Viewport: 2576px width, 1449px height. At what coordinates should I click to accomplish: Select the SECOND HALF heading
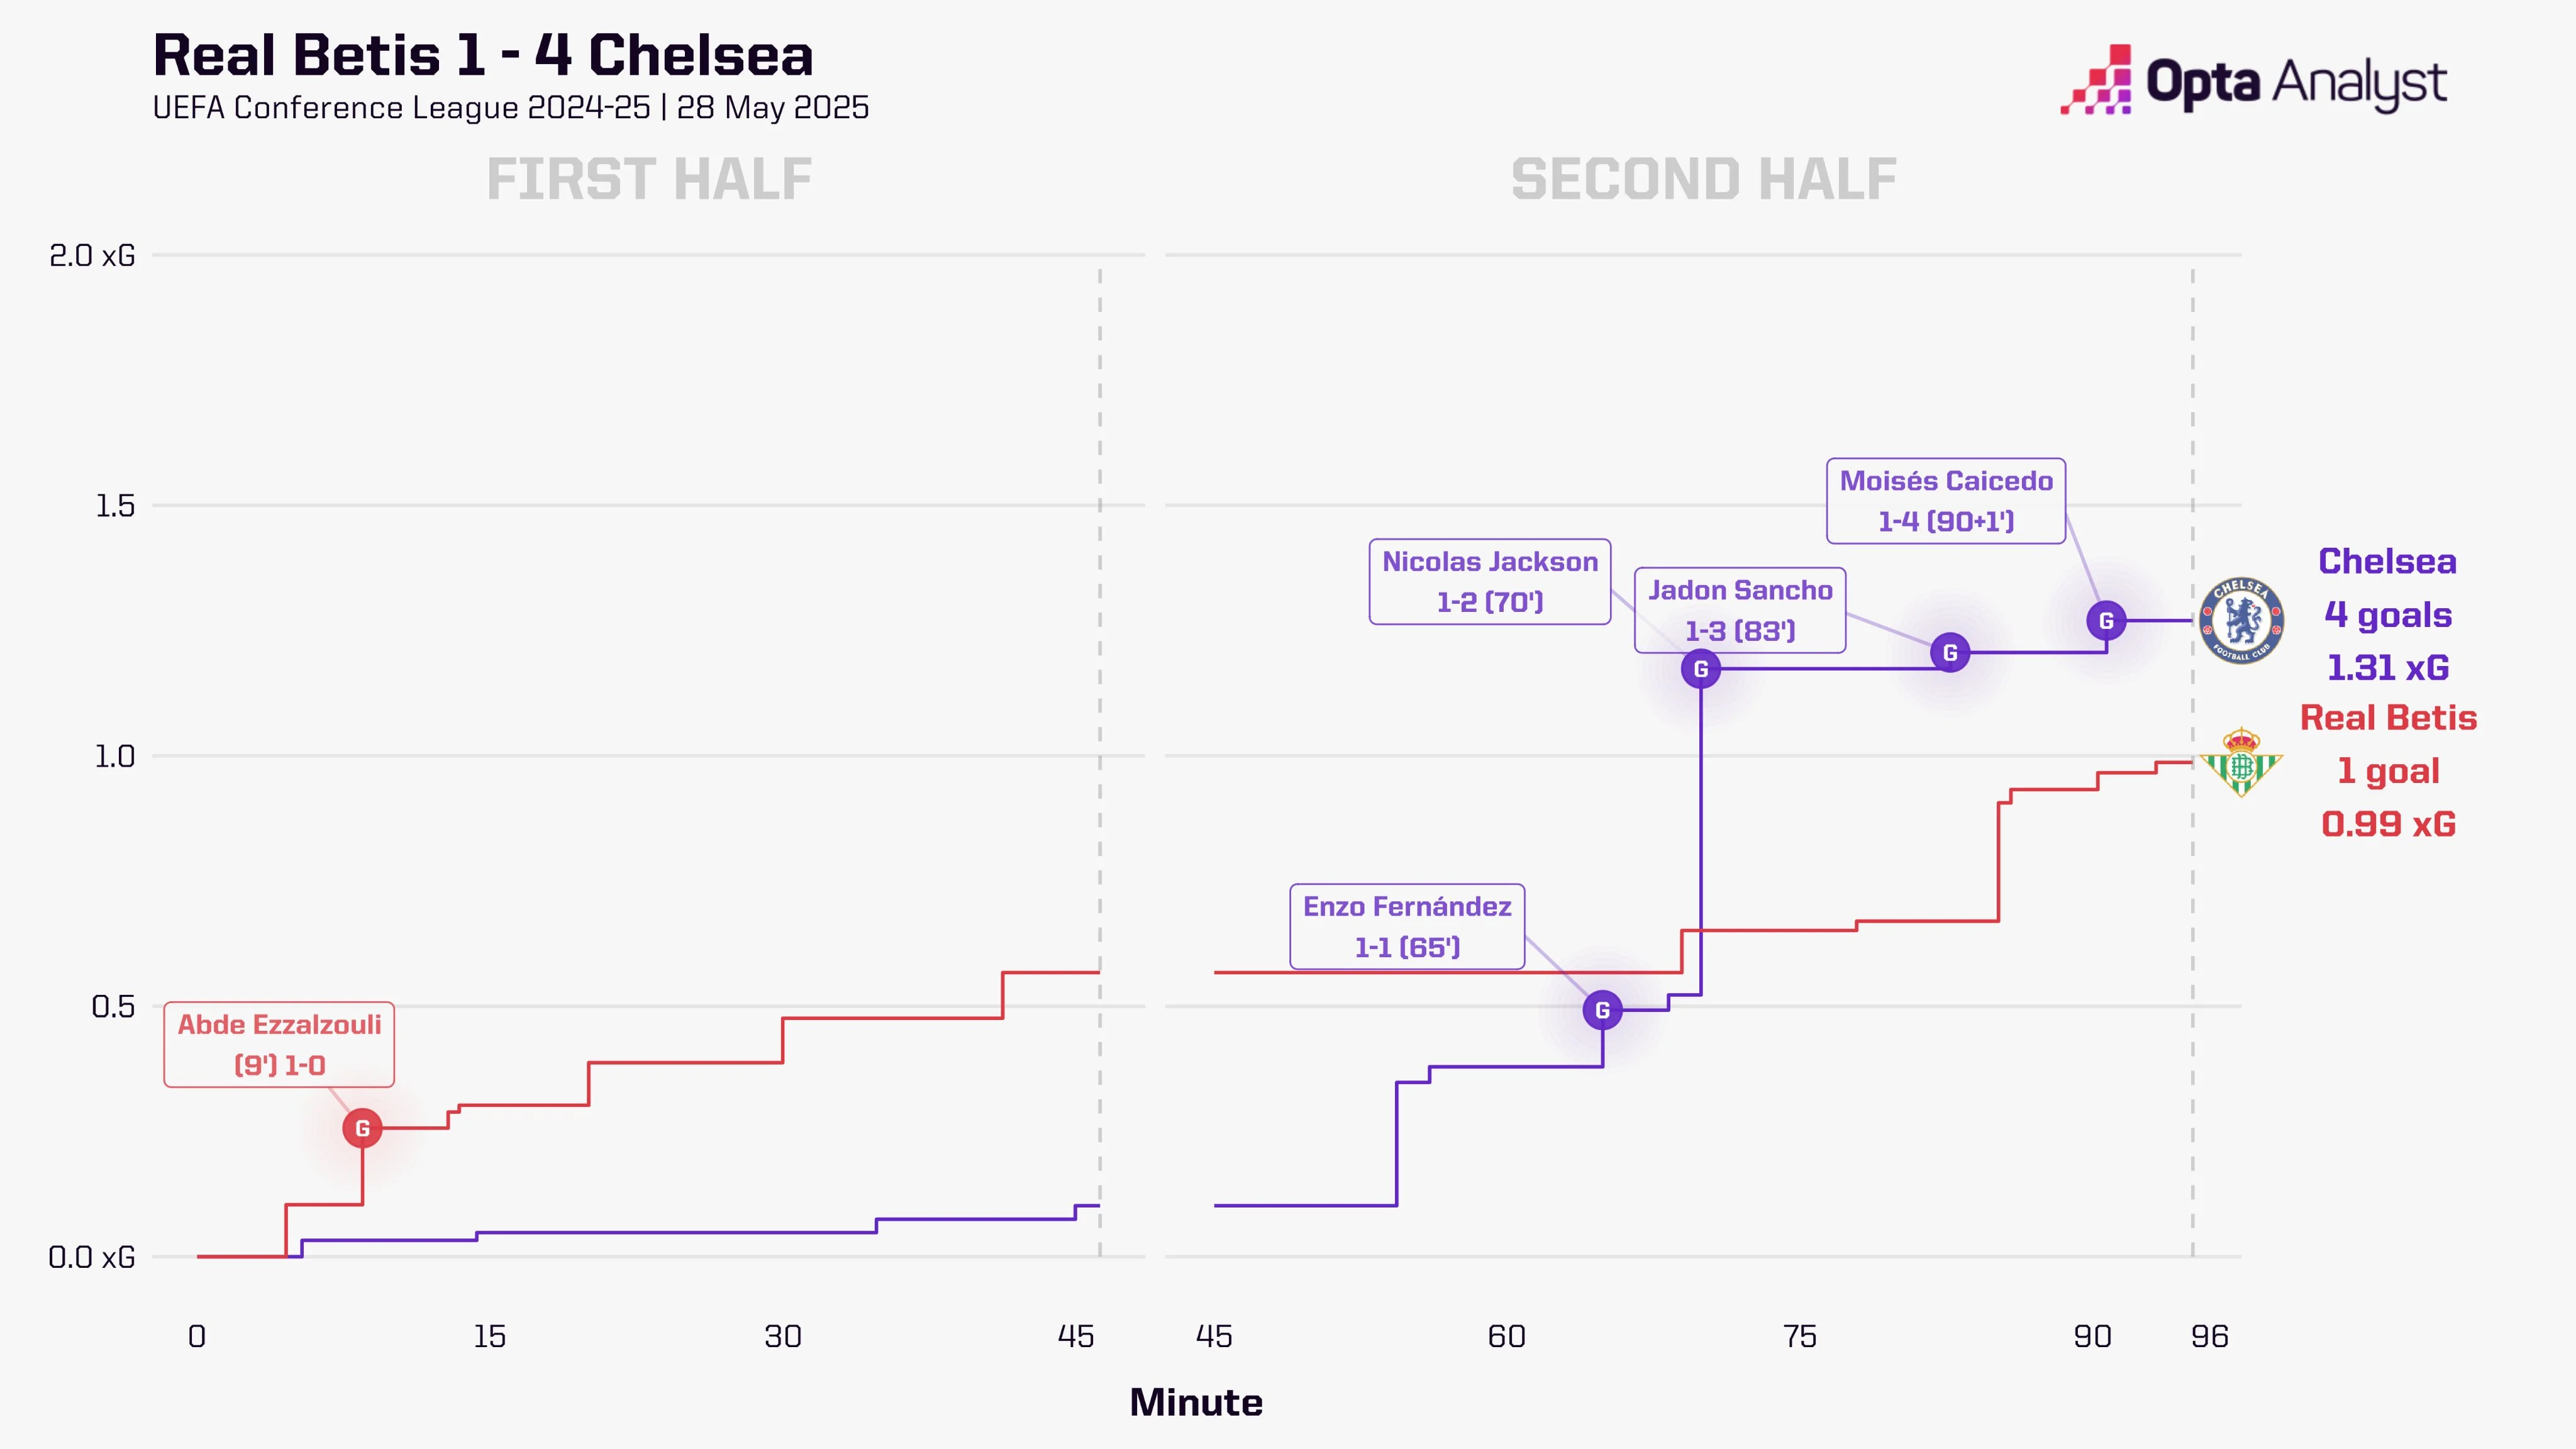pos(1704,180)
